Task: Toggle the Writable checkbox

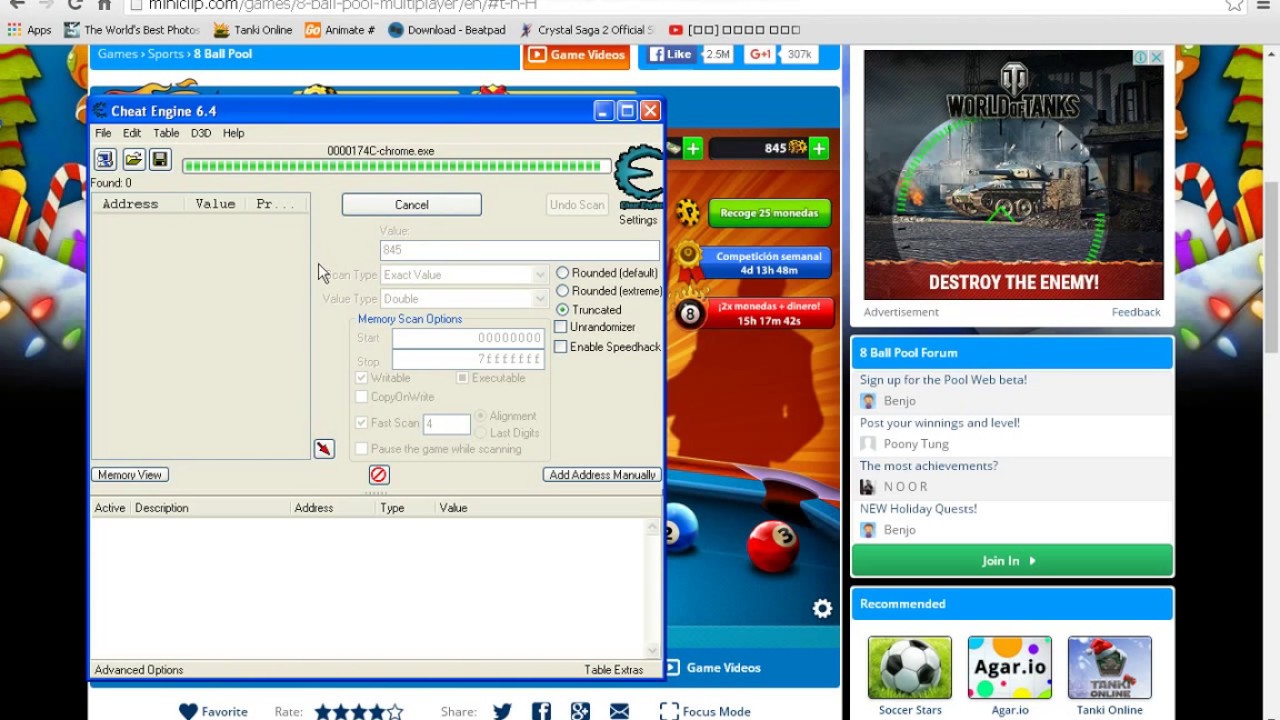Action: [x=362, y=378]
